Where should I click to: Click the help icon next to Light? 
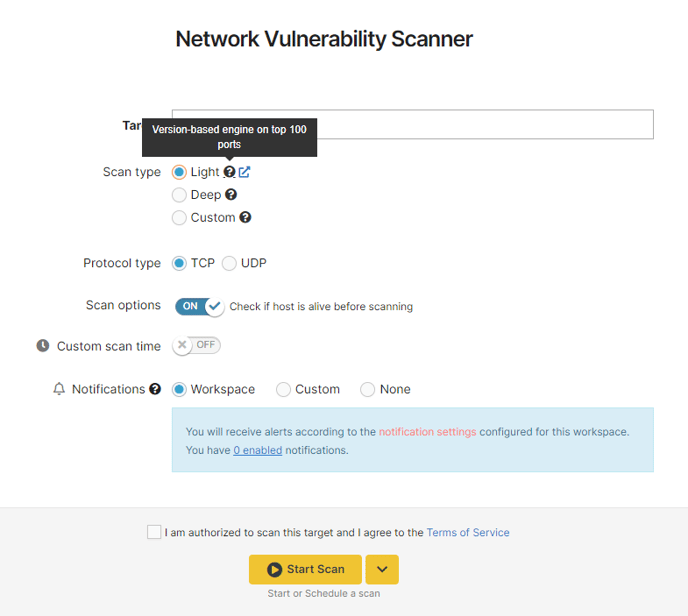coord(229,172)
